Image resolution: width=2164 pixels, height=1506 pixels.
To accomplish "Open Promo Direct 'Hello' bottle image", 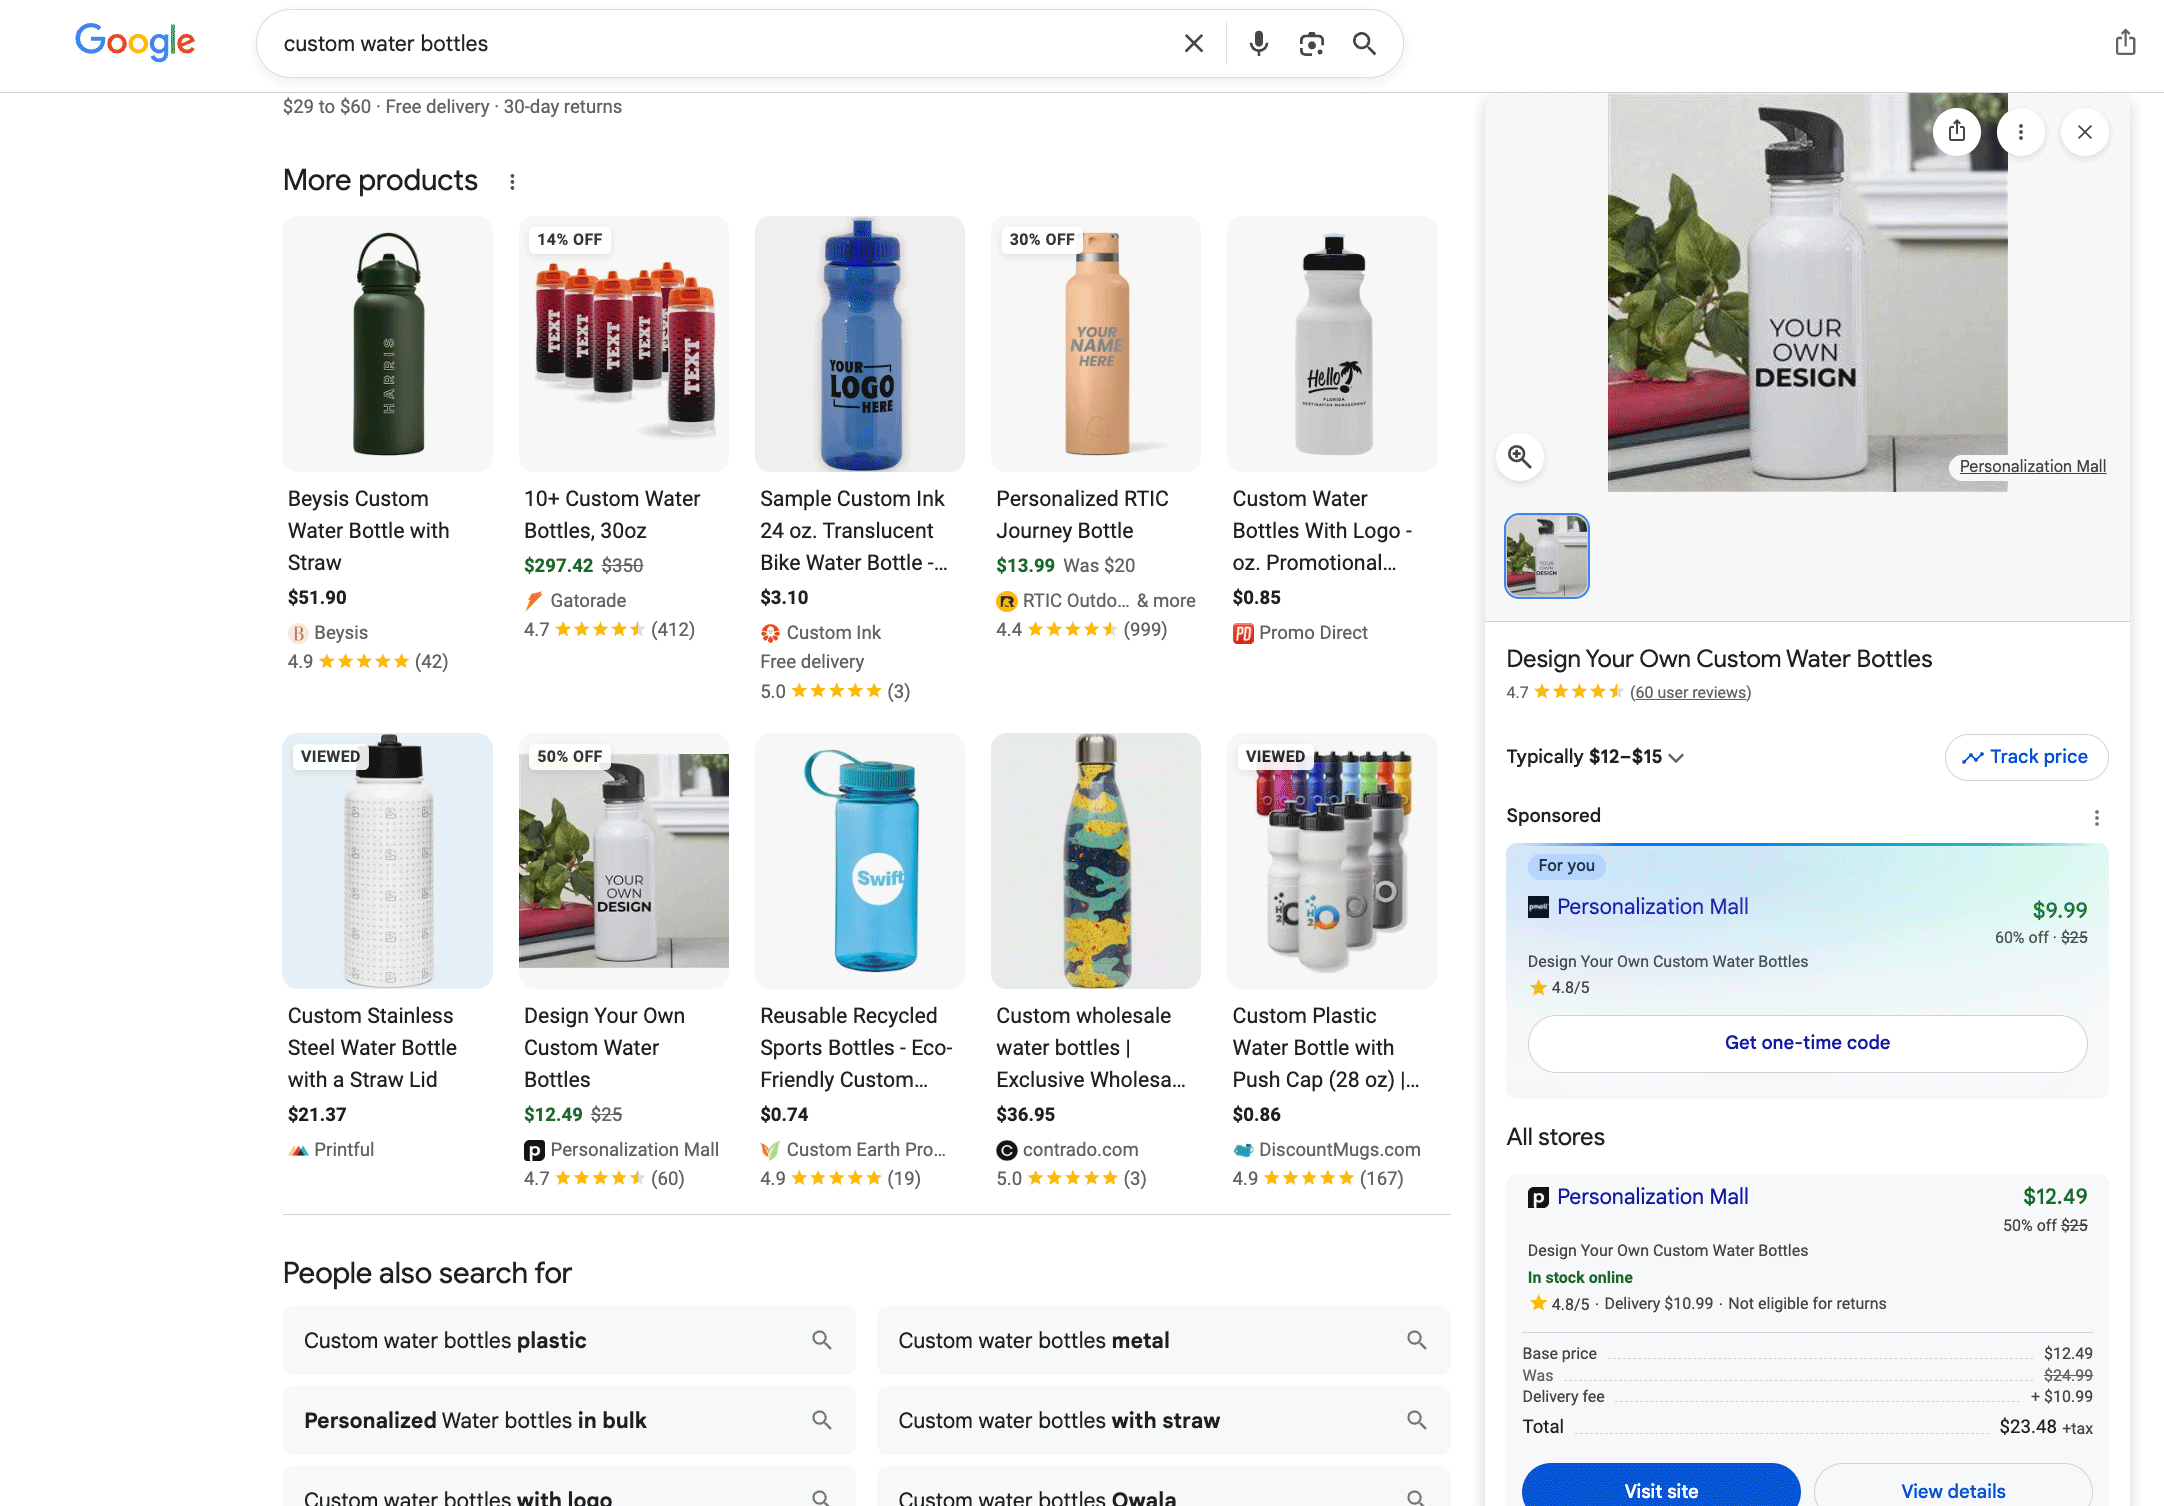I will pyautogui.click(x=1332, y=343).
